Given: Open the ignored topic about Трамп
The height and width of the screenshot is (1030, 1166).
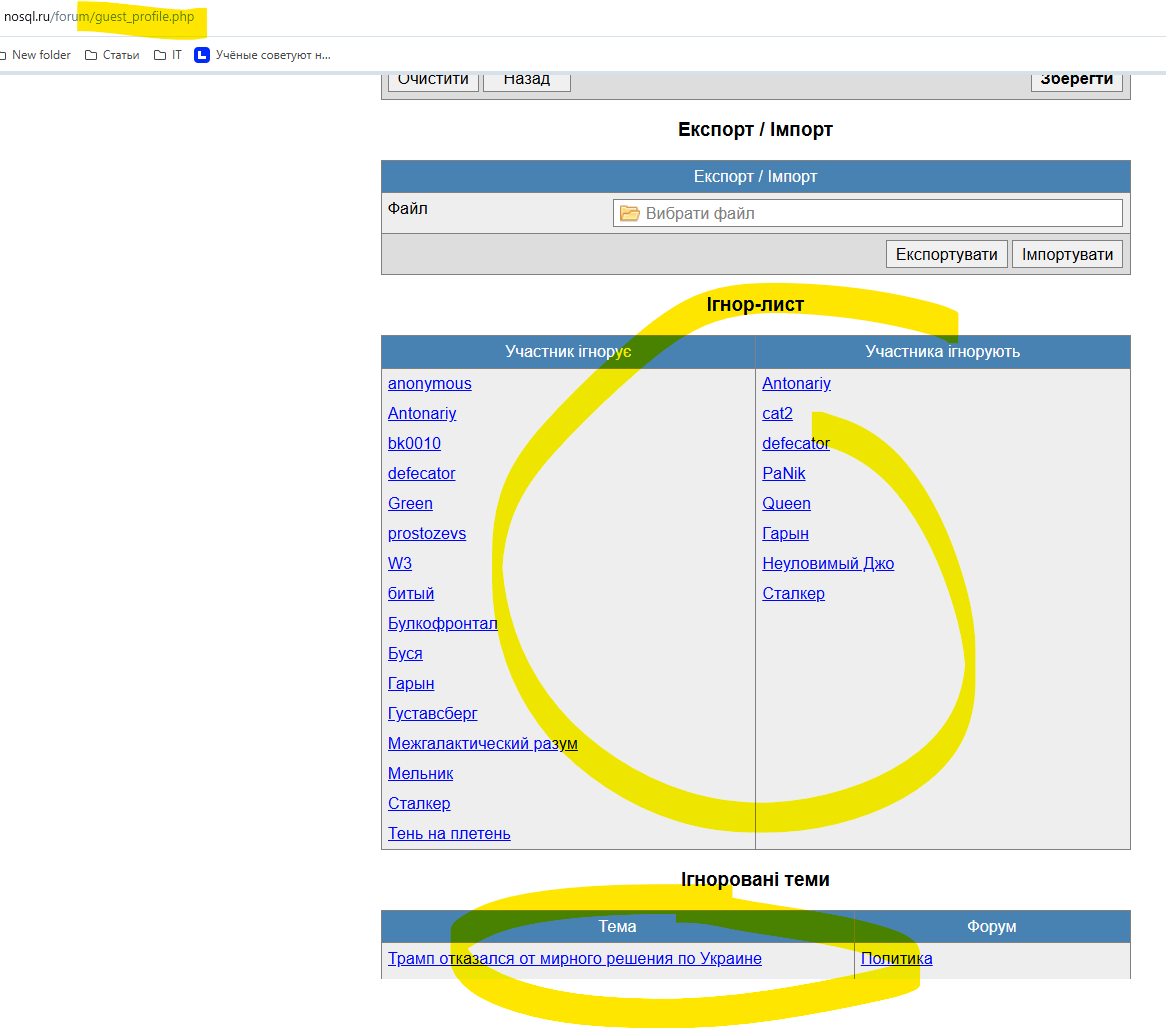Looking at the screenshot, I should [x=574, y=959].
